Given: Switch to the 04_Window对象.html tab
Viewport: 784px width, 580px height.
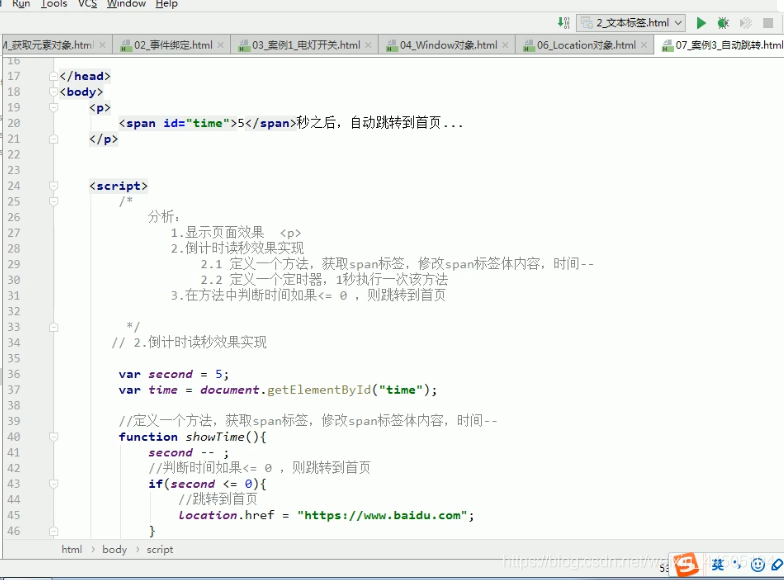Looking at the screenshot, I should (x=447, y=45).
